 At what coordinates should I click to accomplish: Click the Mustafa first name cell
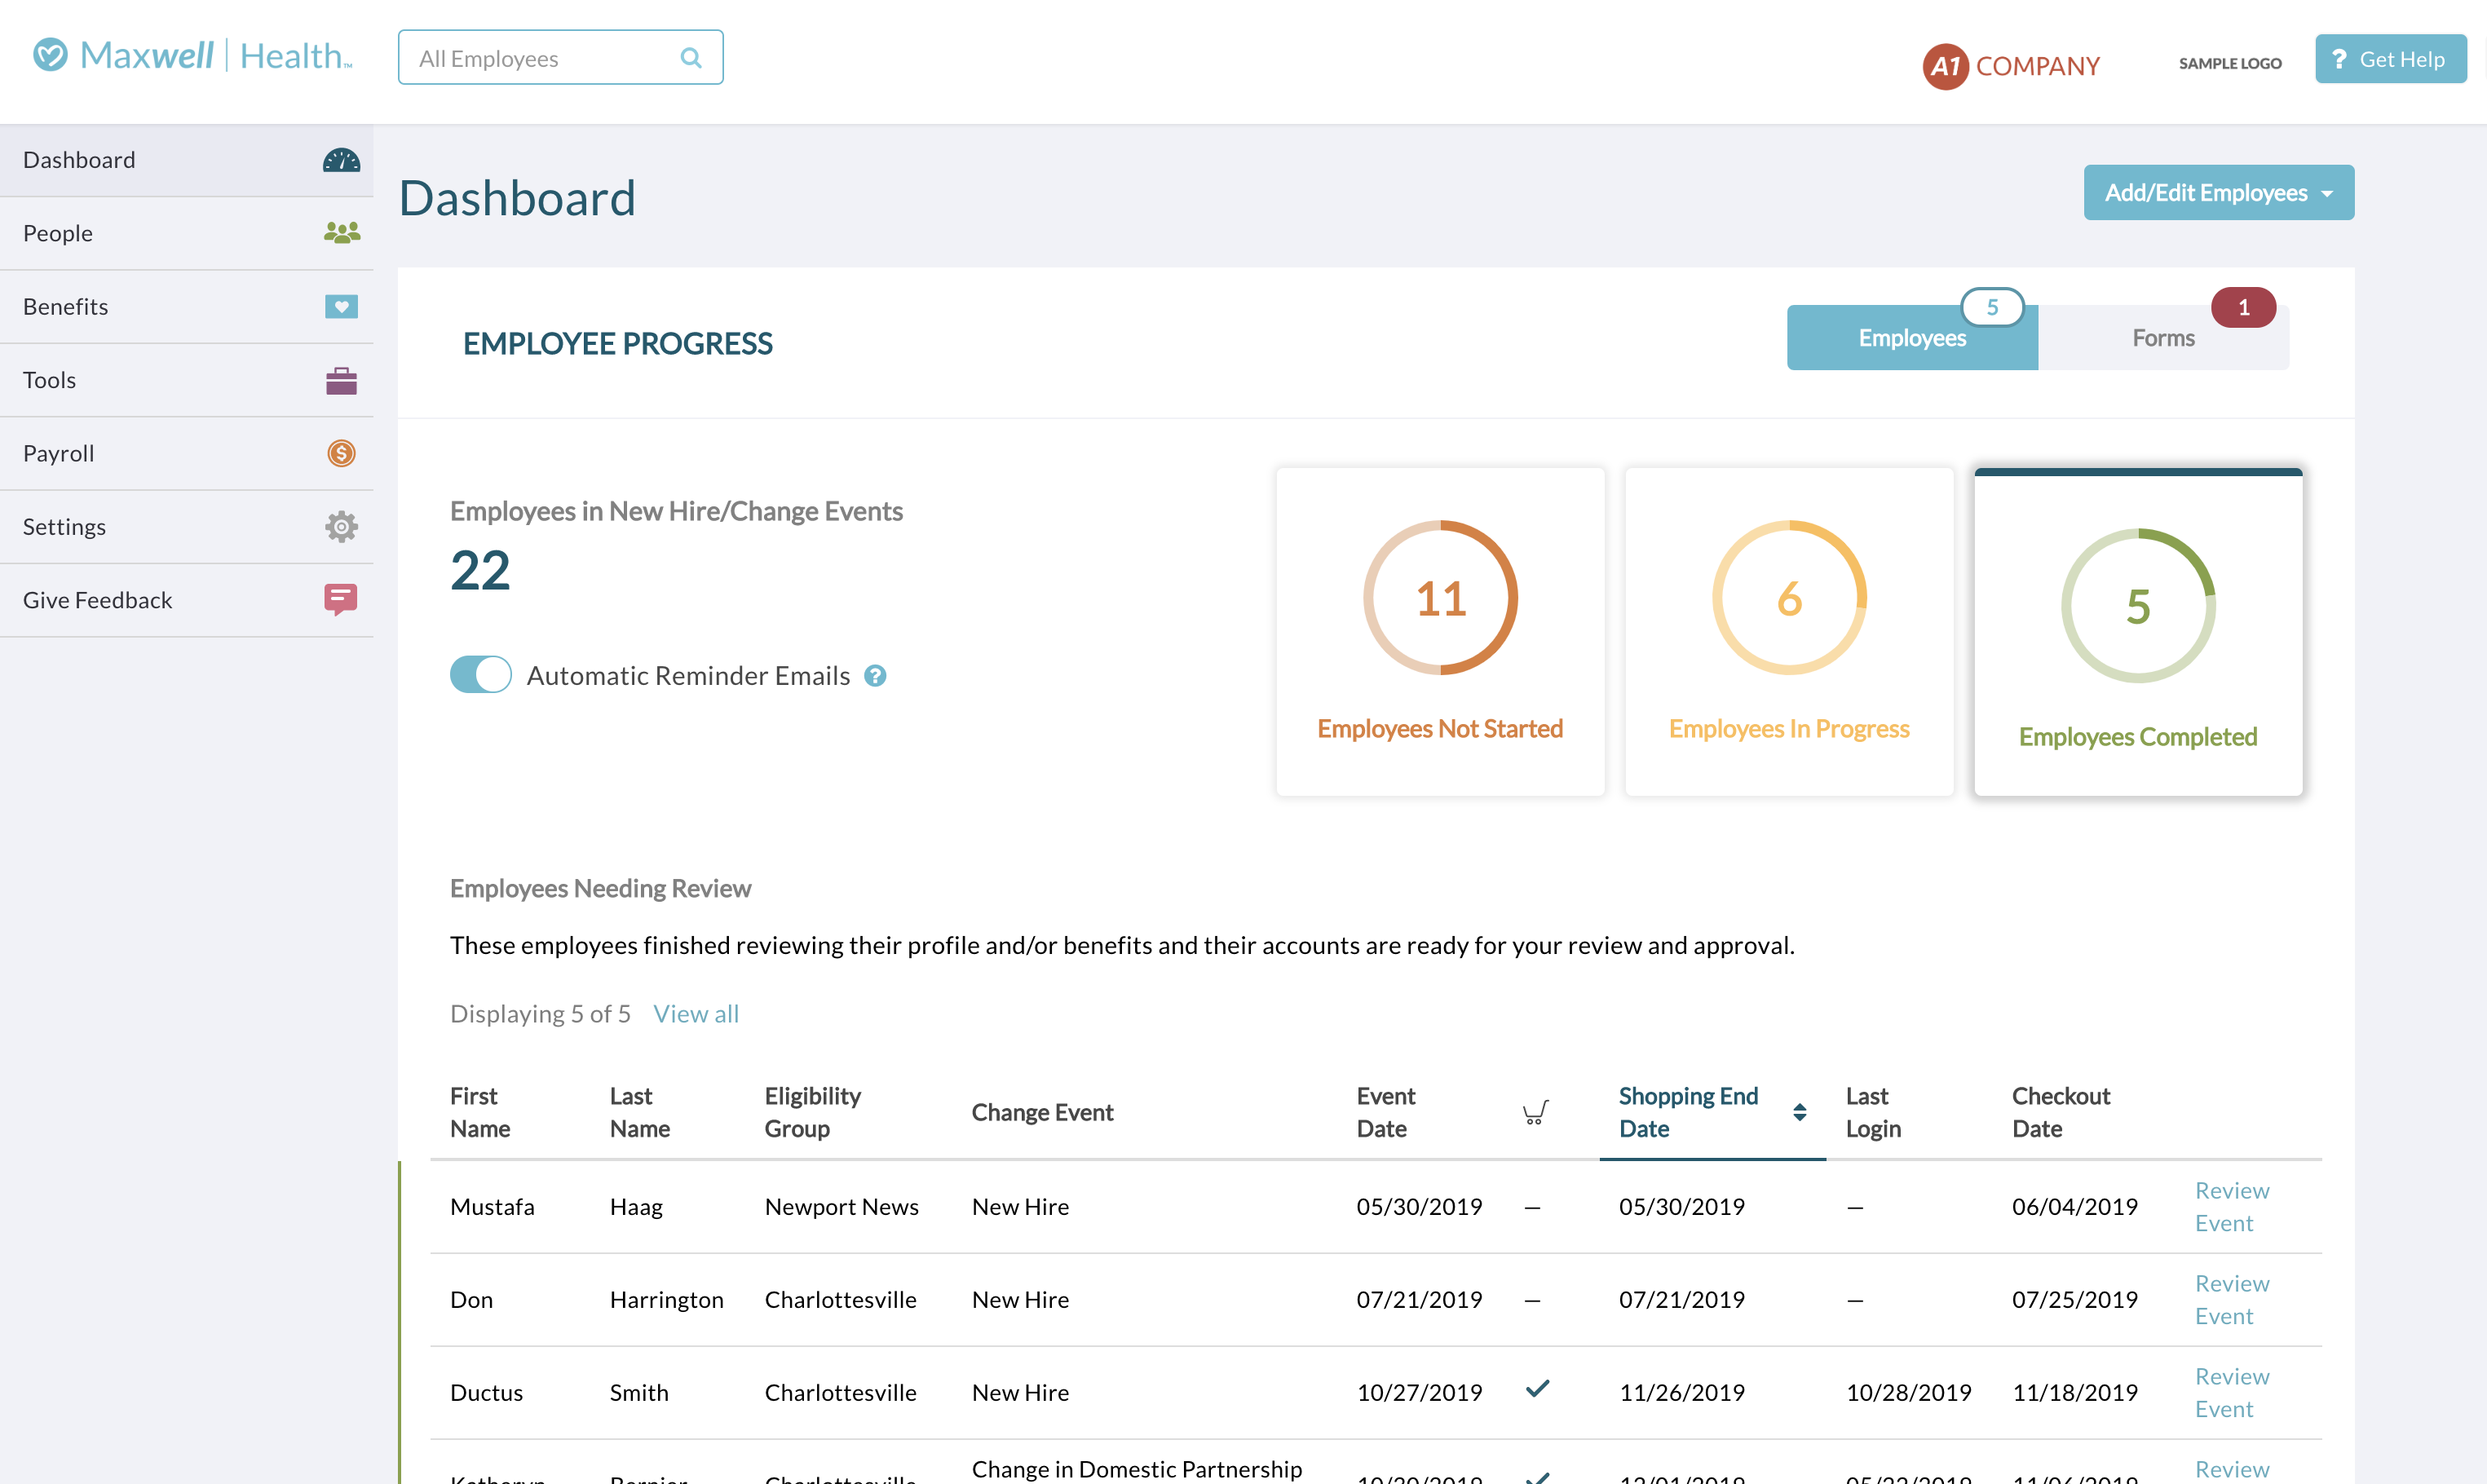click(492, 1207)
